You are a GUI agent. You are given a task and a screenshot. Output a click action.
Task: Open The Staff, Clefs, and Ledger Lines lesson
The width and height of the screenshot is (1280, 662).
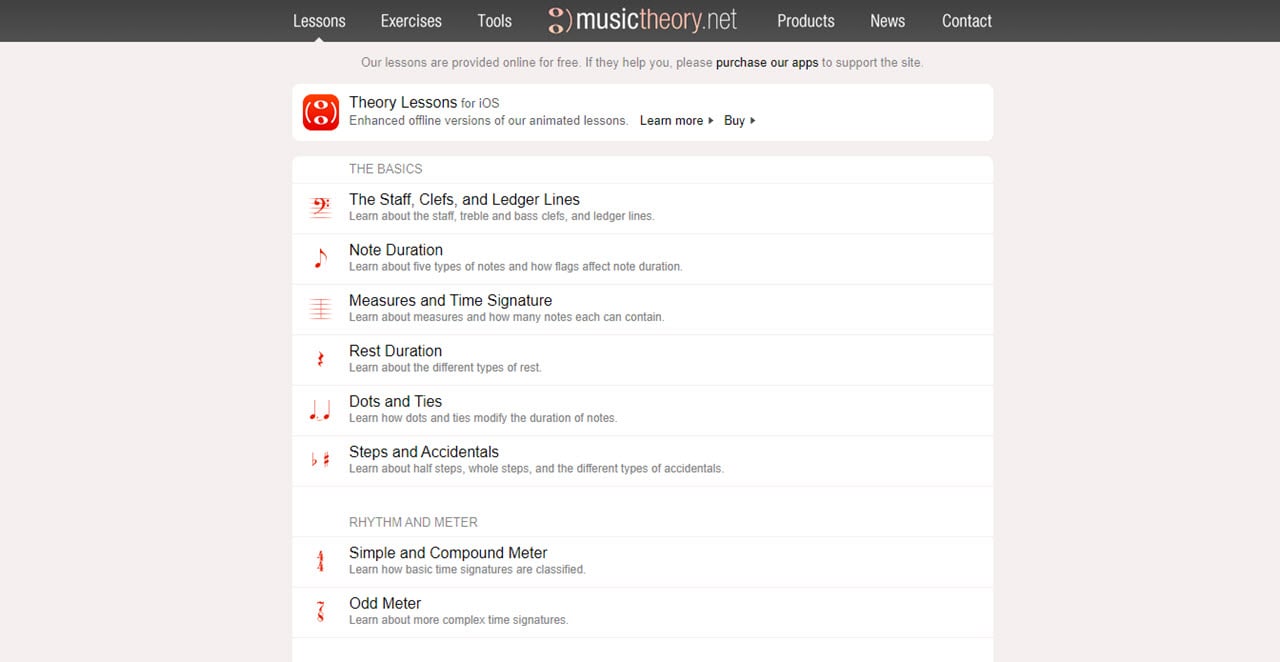tap(643, 209)
